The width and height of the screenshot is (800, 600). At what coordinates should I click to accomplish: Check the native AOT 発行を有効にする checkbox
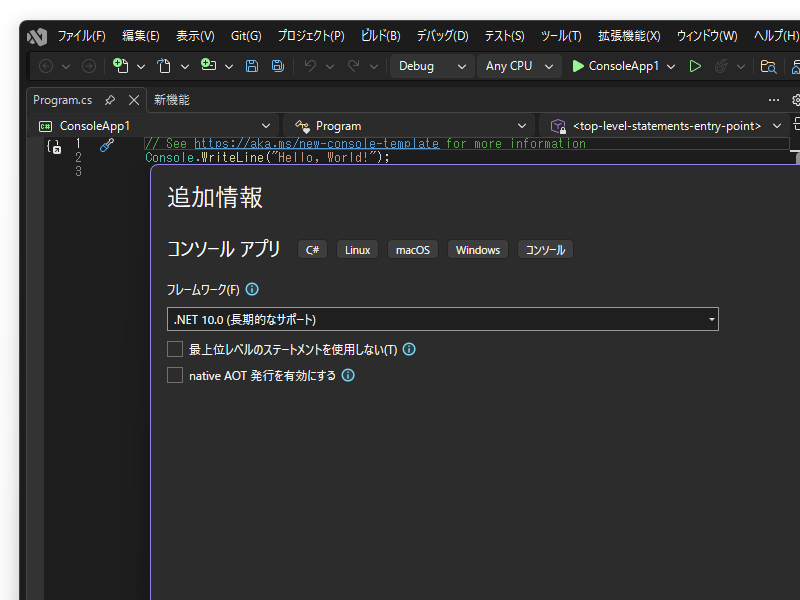click(175, 375)
